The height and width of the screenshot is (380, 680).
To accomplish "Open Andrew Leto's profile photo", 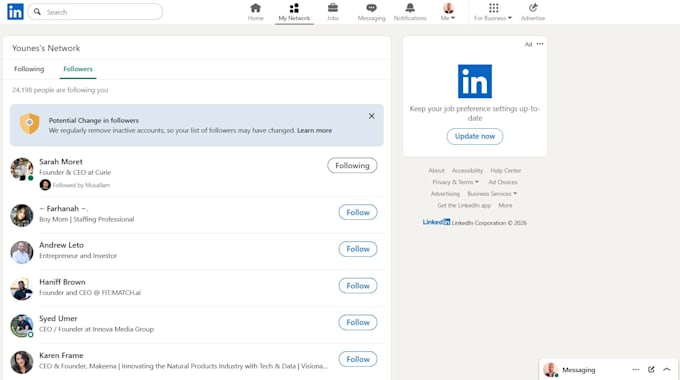I will pos(22,252).
